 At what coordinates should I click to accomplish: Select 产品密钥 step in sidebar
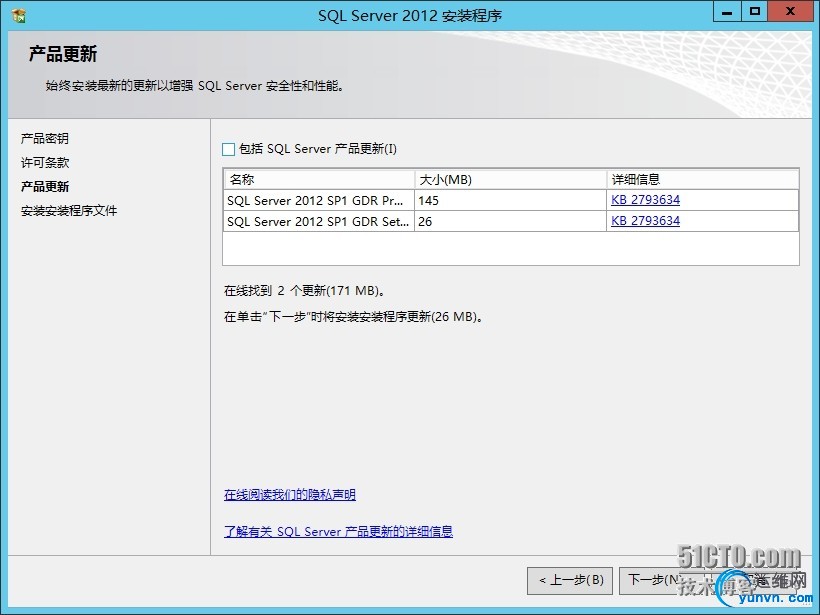(x=44, y=139)
